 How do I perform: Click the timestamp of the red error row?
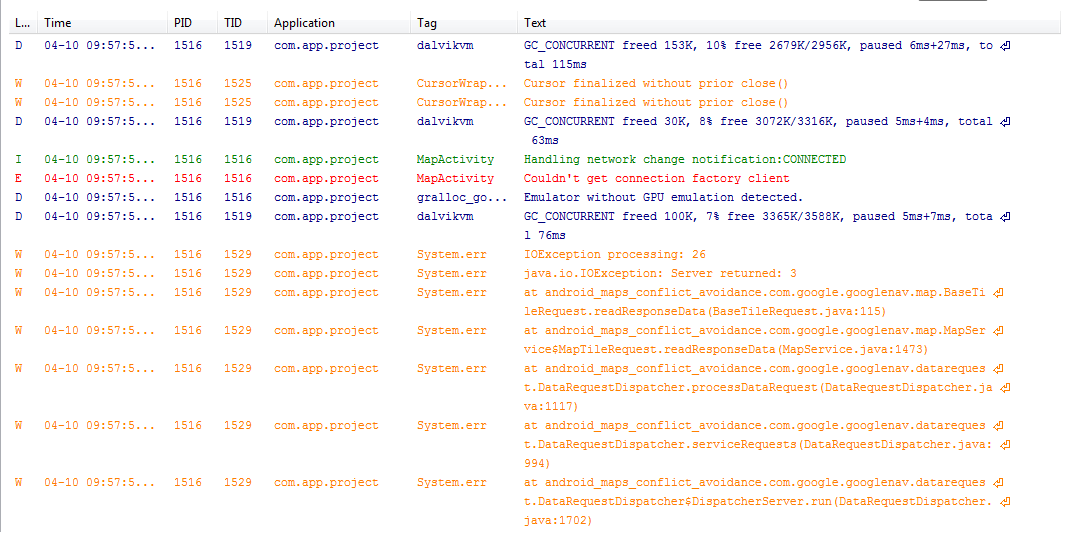point(99,178)
